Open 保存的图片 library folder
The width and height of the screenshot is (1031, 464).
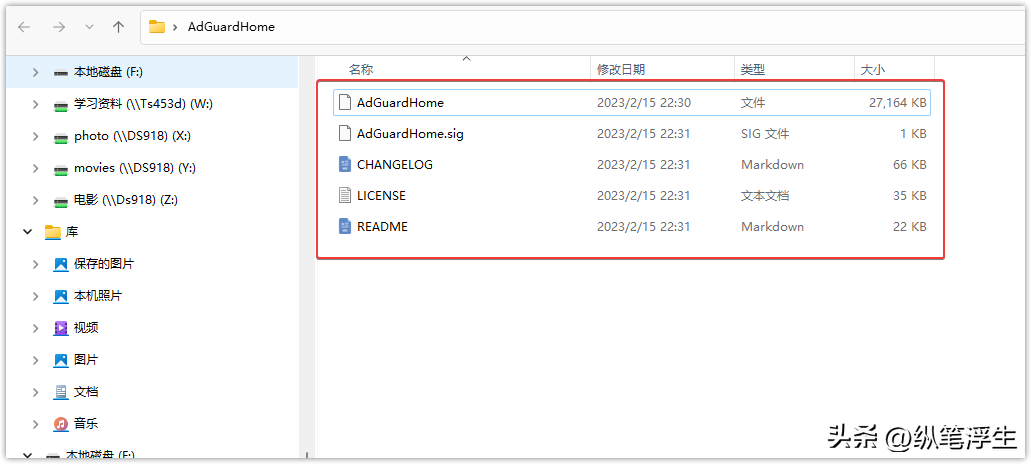(103, 264)
